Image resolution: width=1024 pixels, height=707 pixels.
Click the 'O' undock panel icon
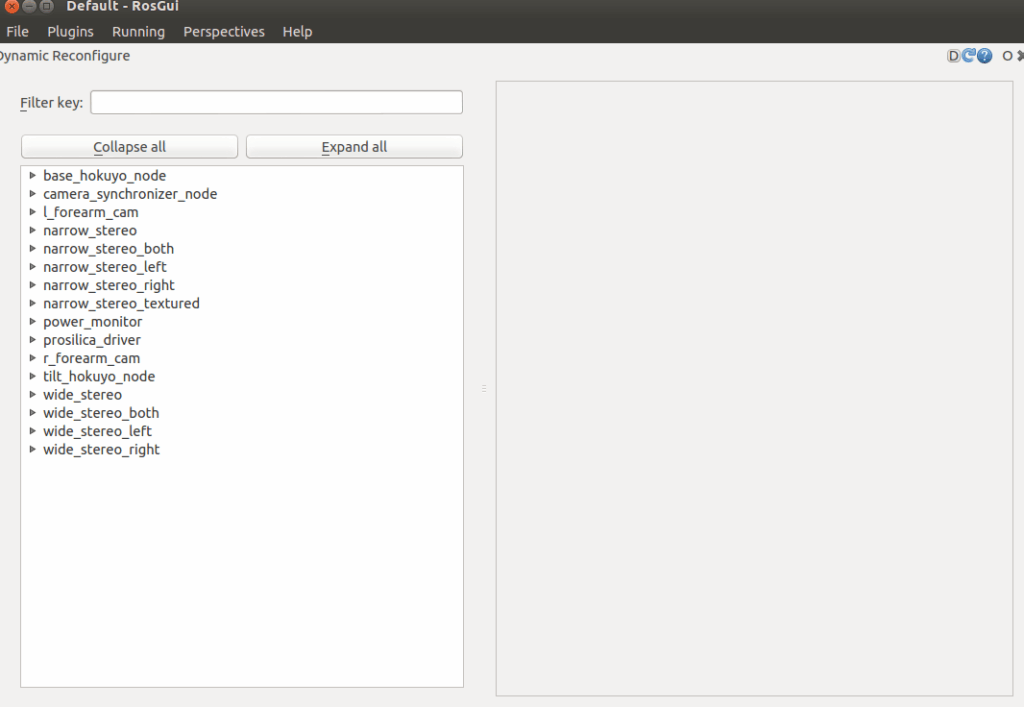point(1007,56)
